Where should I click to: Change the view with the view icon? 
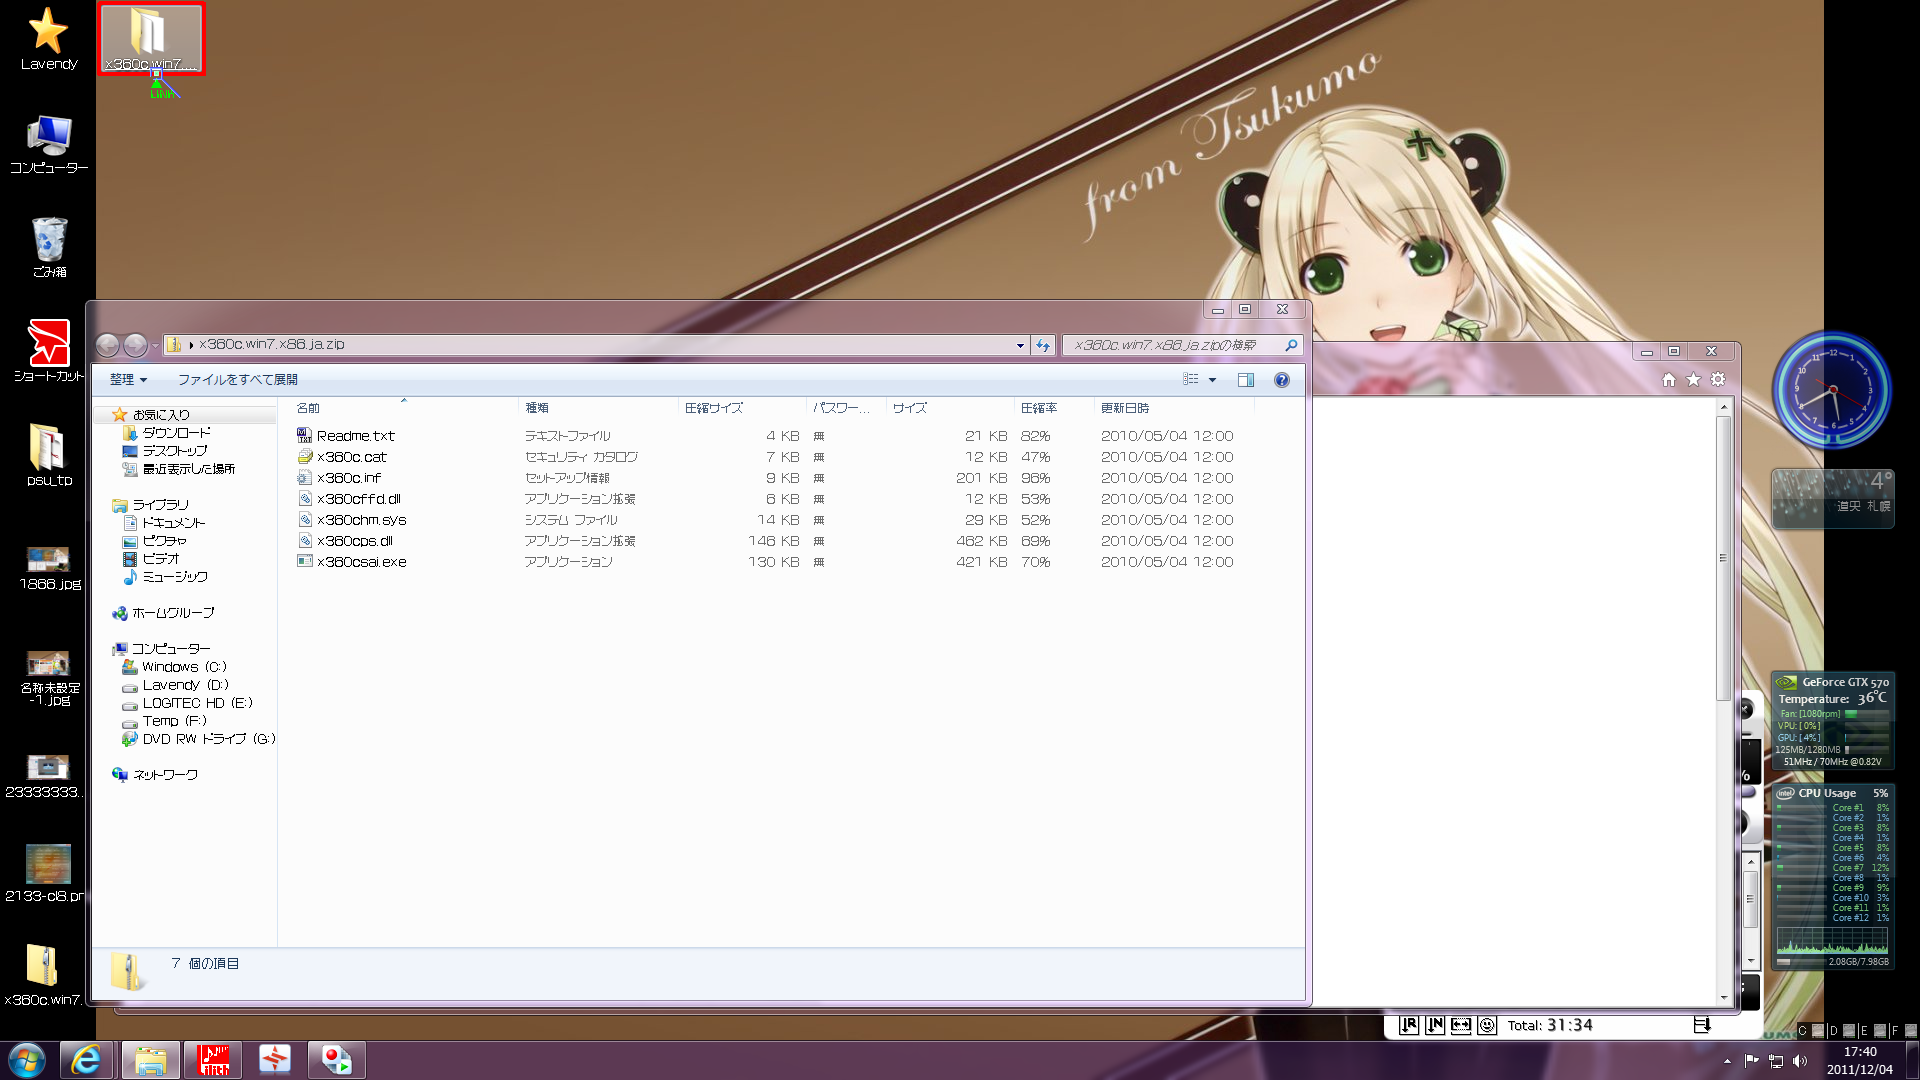tap(1190, 380)
